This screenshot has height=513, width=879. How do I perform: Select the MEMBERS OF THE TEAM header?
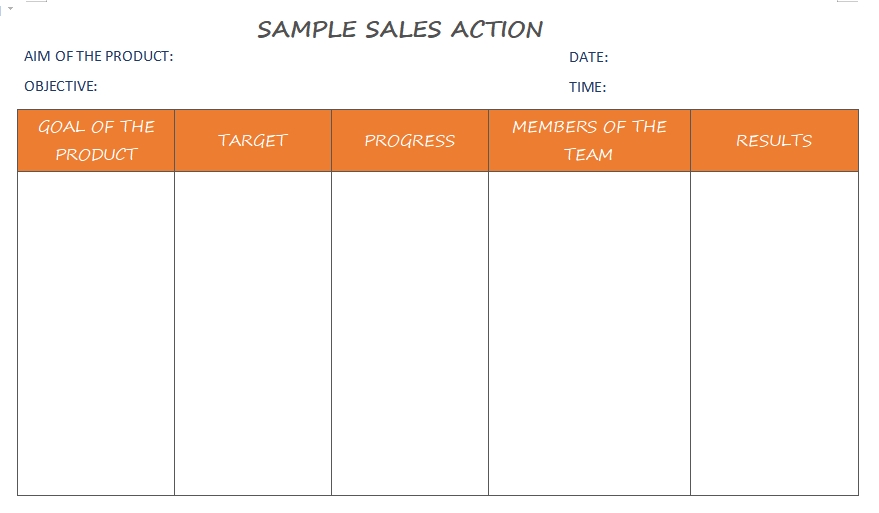[x=589, y=140]
